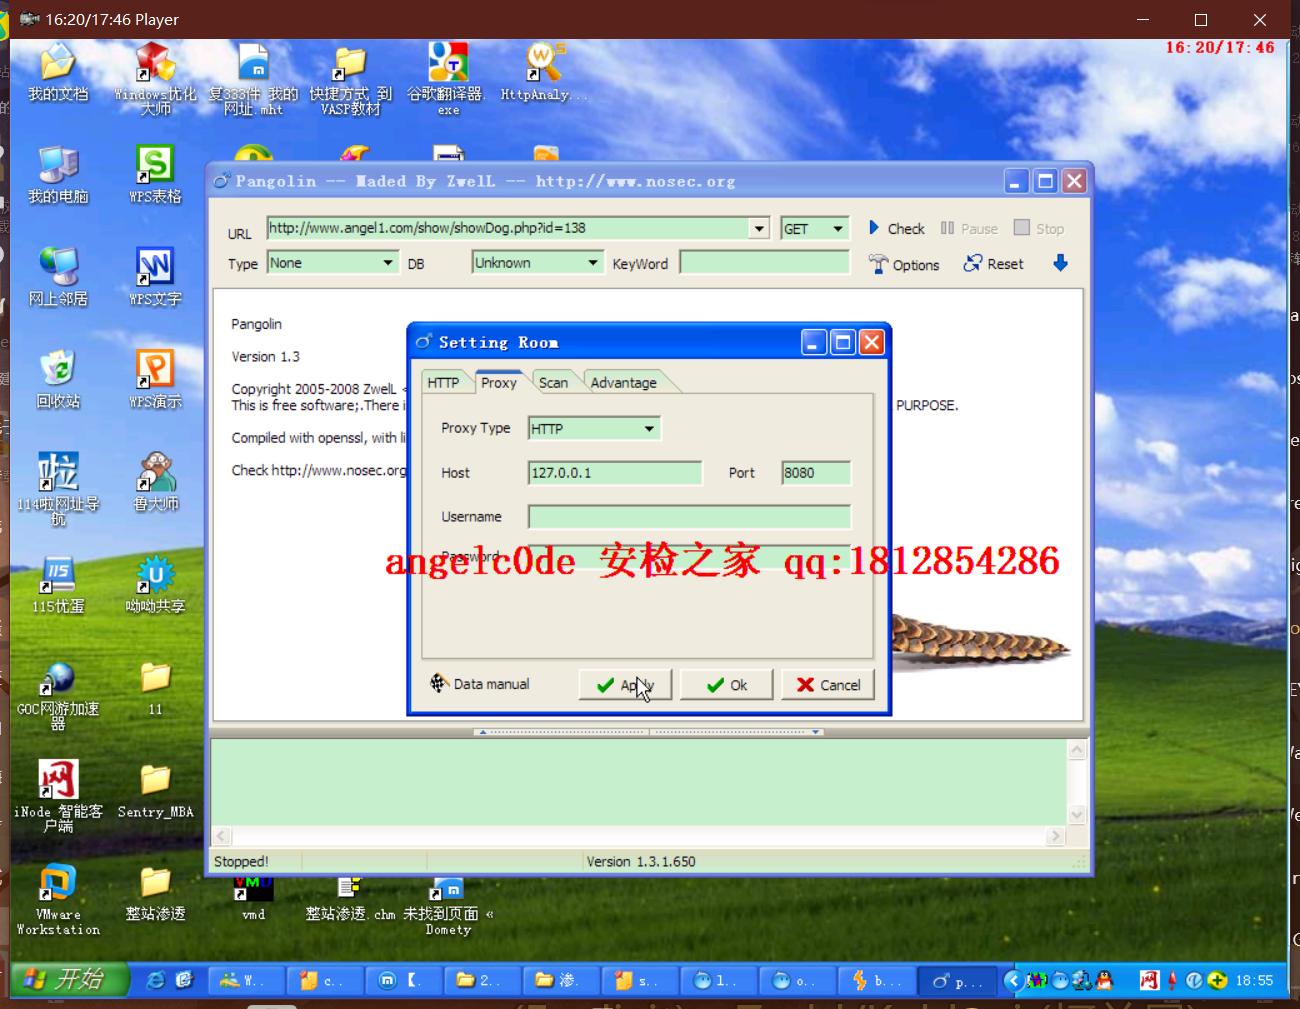Open the vmd desktop icon
This screenshot has height=1009, width=1300.
coord(253,899)
